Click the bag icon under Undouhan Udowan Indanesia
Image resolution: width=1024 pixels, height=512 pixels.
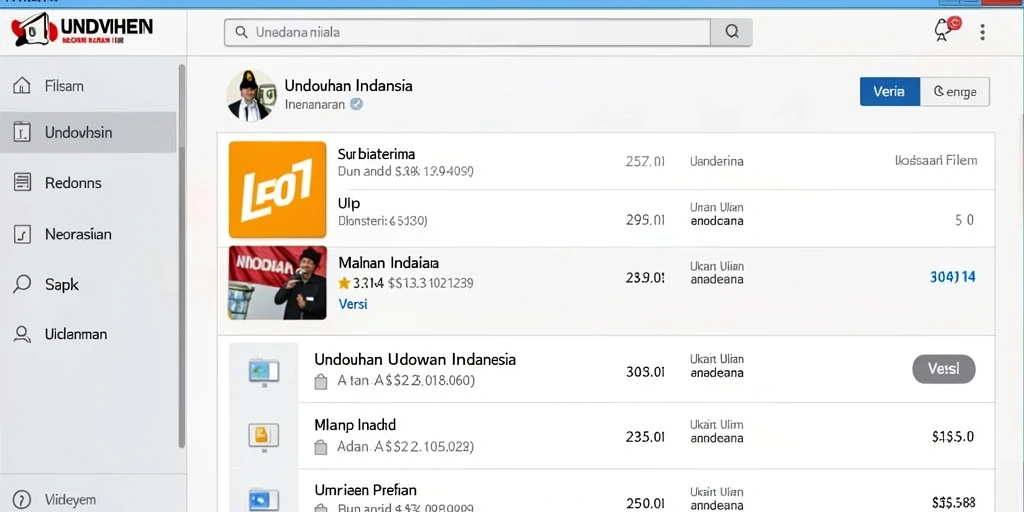pos(321,382)
